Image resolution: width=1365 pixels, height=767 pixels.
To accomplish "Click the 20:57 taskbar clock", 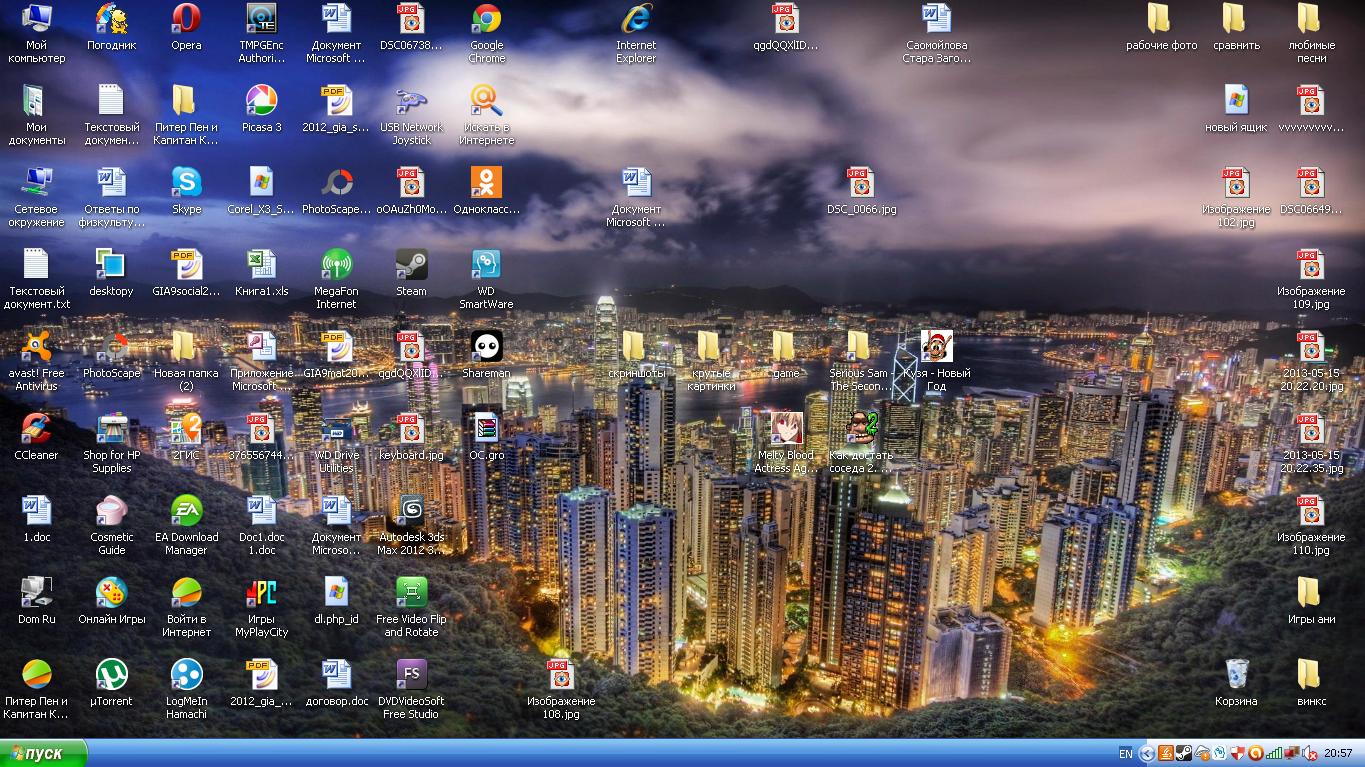I will (x=1338, y=754).
